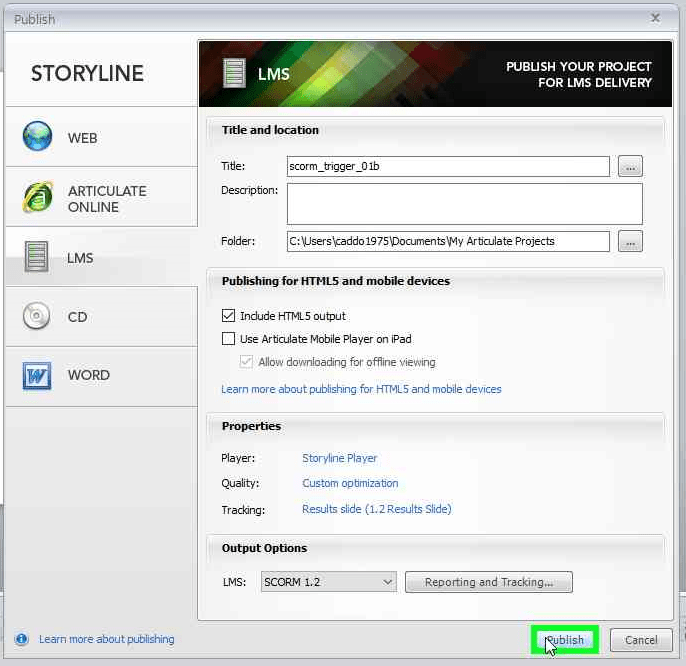The image size is (686, 666).
Task: Select the LMS server icon in sidebar
Action: pyautogui.click(x=37, y=256)
